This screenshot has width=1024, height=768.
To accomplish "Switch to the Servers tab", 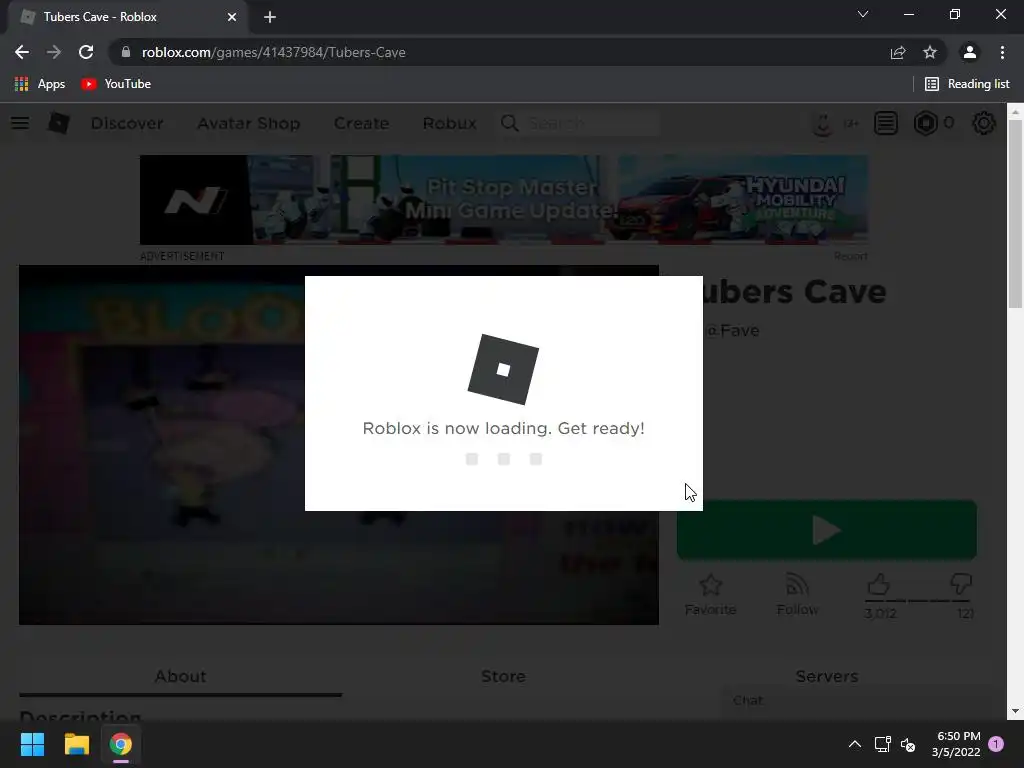I will [x=827, y=677].
